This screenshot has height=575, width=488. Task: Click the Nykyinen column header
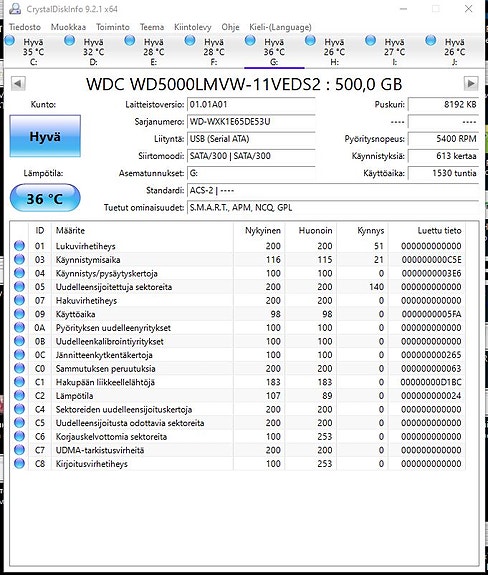coord(259,230)
